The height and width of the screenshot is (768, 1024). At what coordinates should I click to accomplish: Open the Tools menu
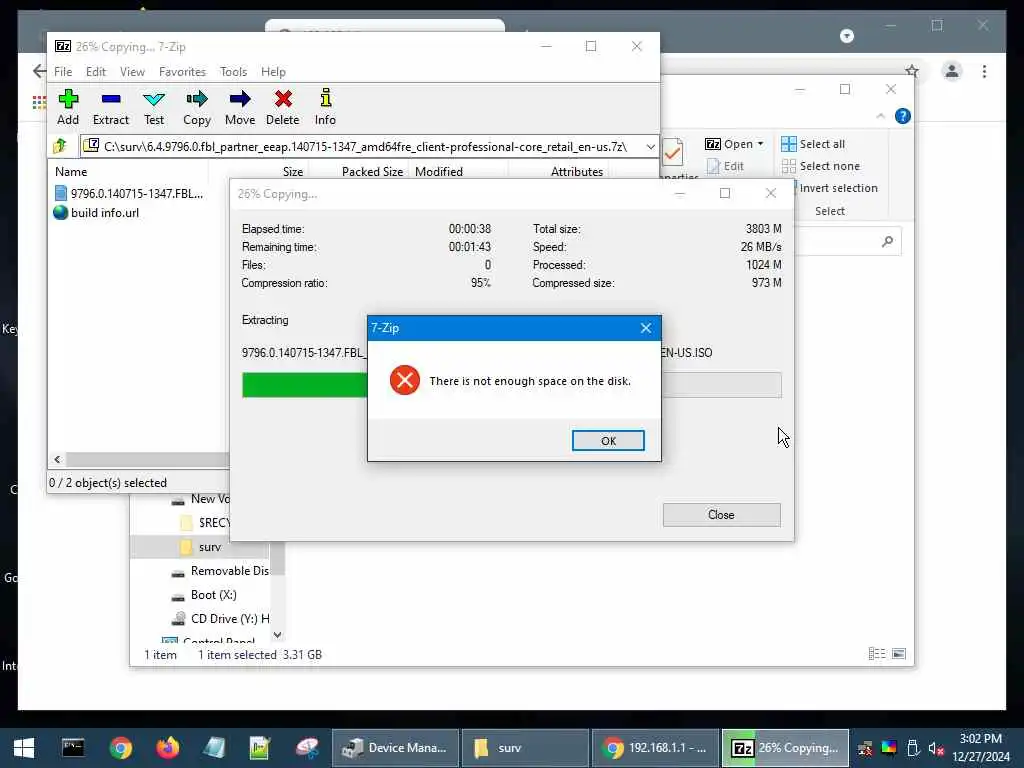(233, 72)
